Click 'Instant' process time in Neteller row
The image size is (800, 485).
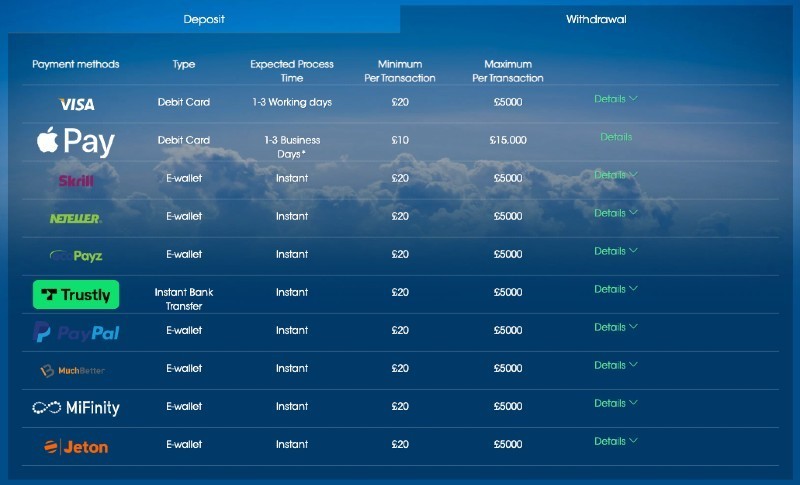(292, 216)
